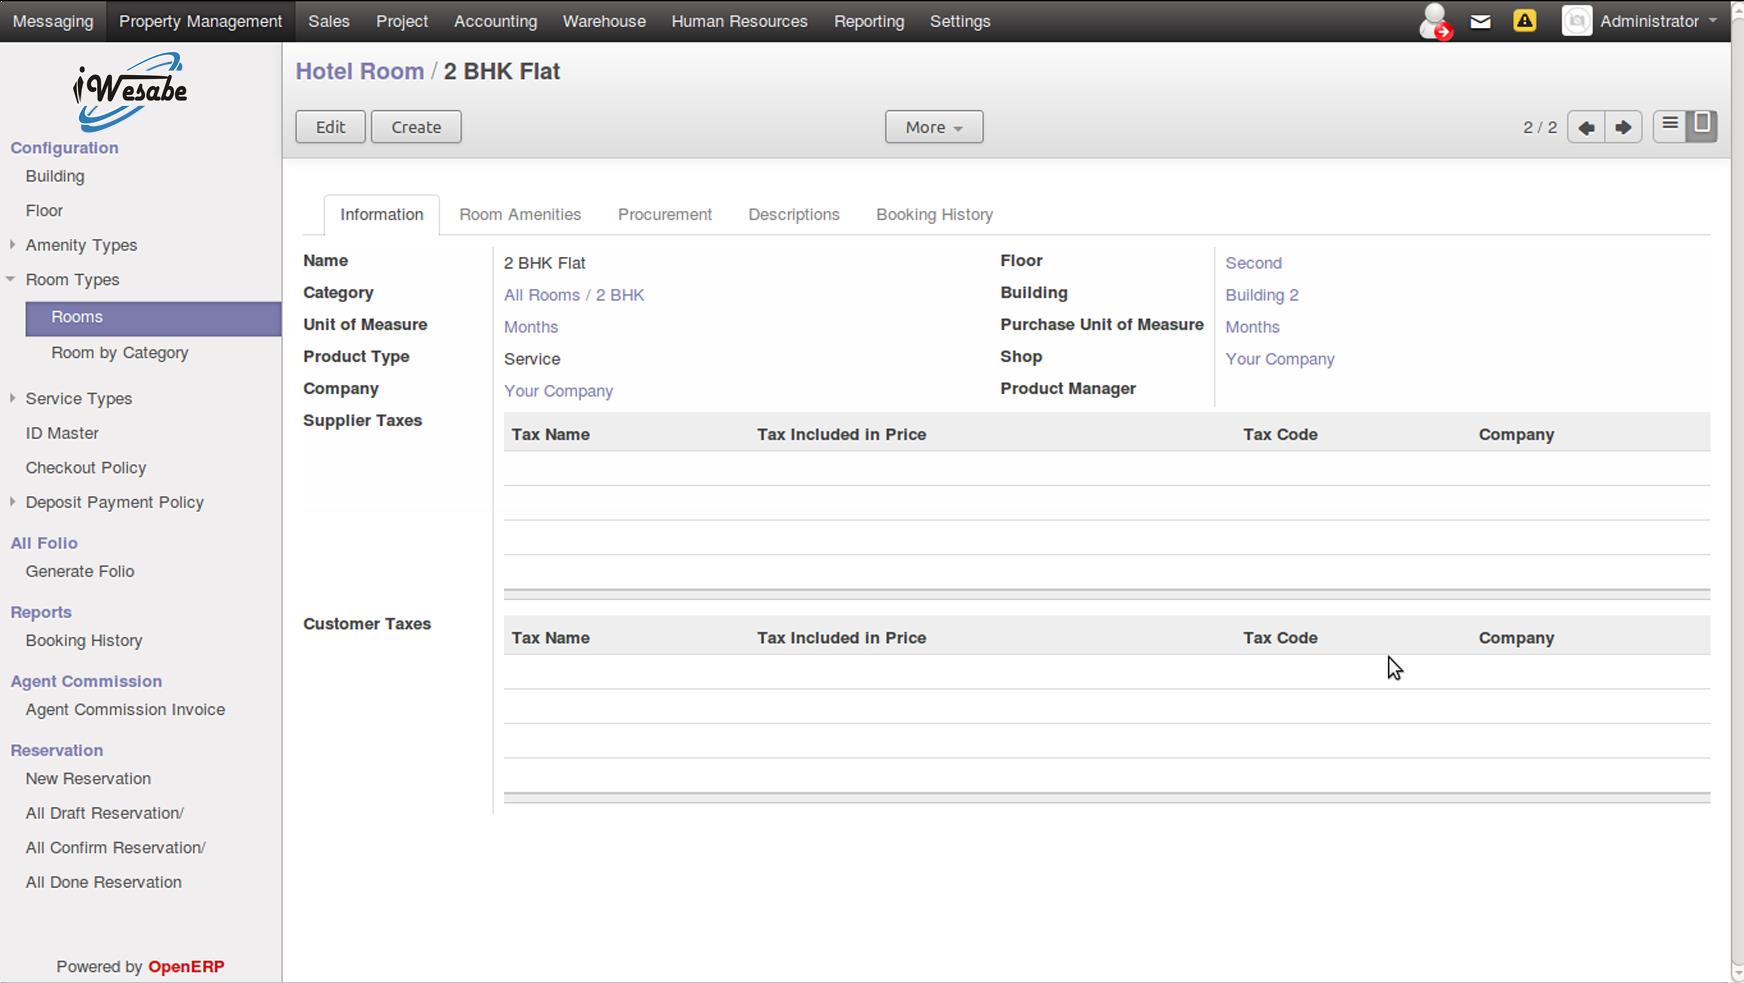This screenshot has height=983, width=1744.
Task: Switch to list view icon
Action: pyautogui.click(x=1670, y=125)
